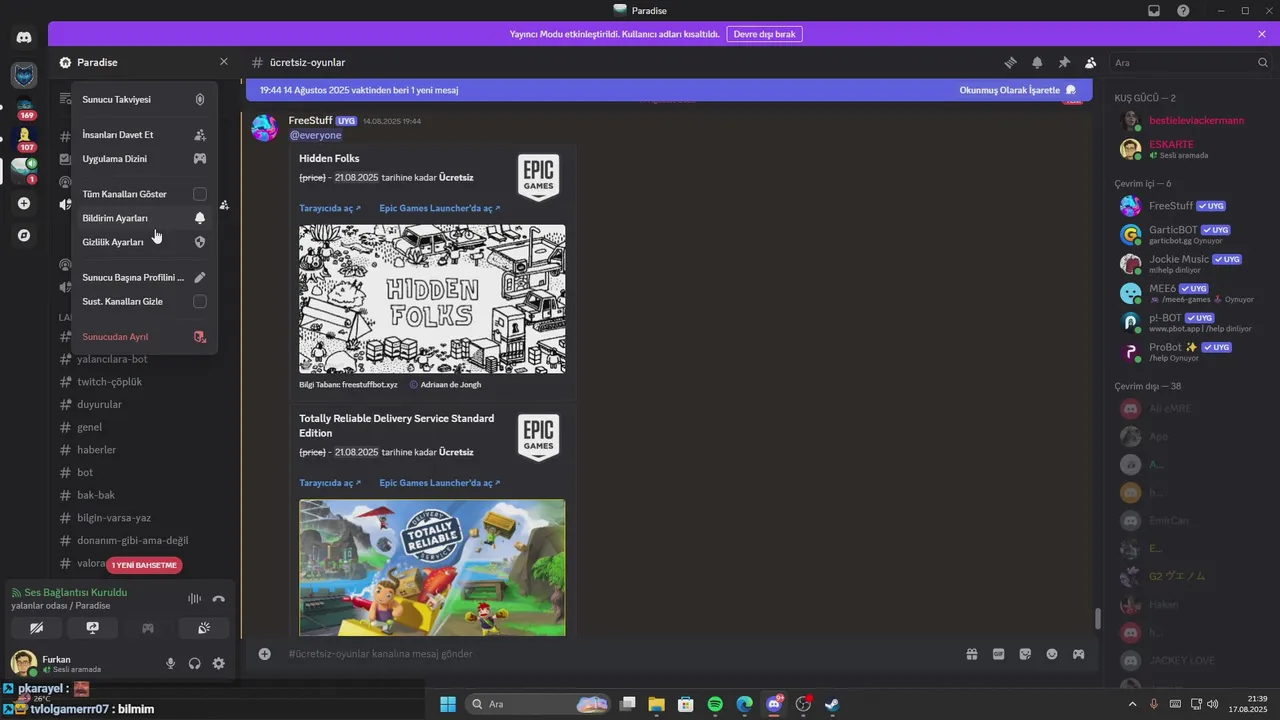
Task: Click the Hidden Folks game image
Action: (432, 299)
